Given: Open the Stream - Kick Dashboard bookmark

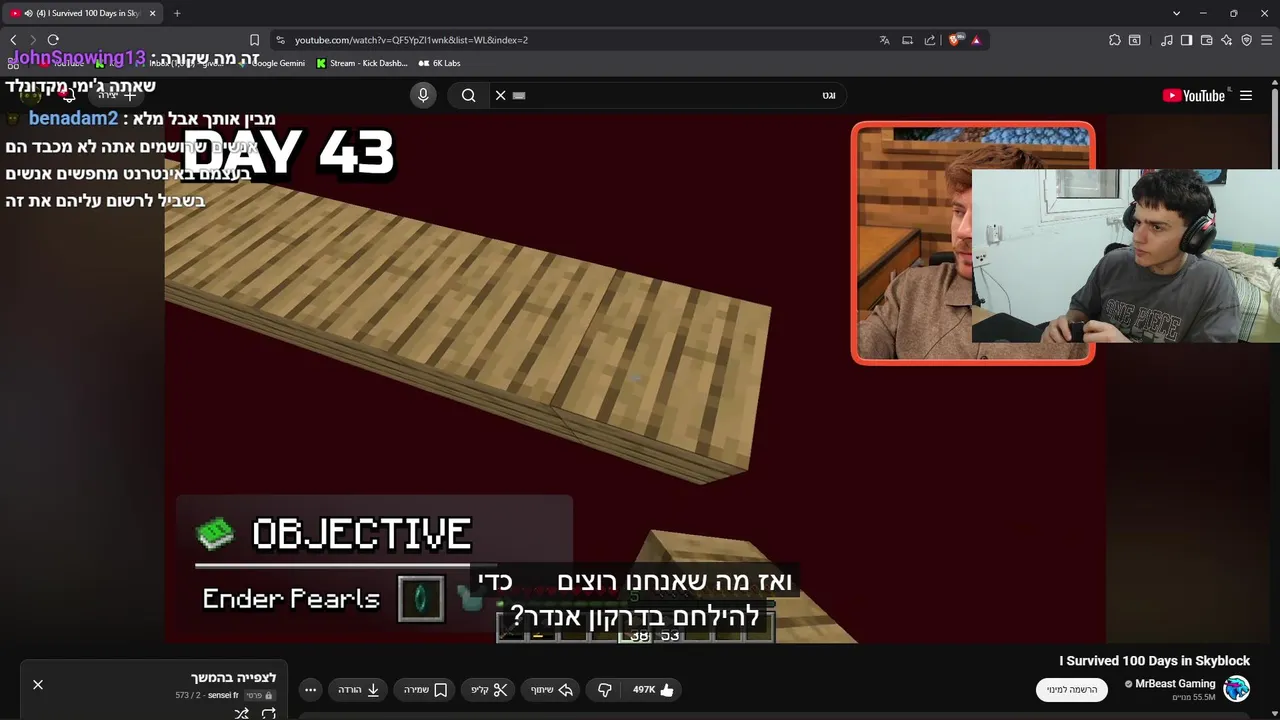Looking at the screenshot, I should pos(361,63).
